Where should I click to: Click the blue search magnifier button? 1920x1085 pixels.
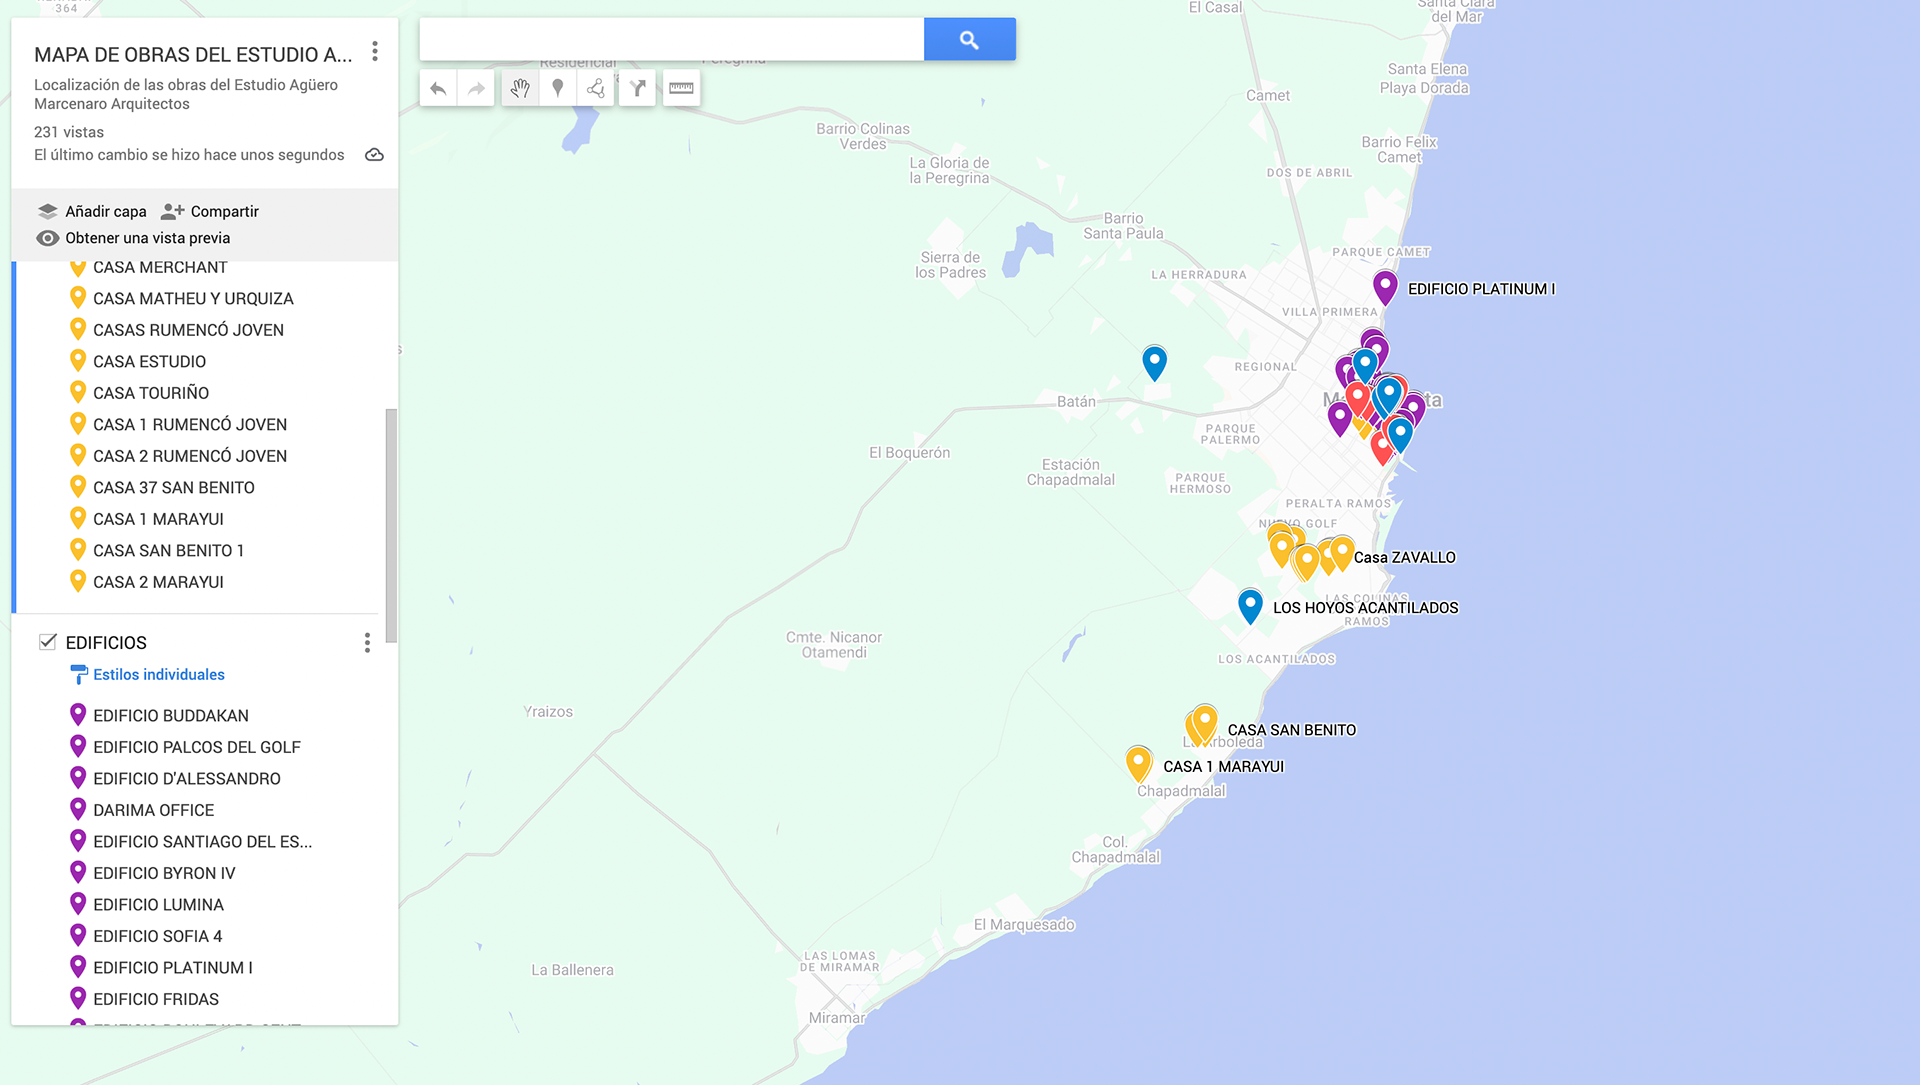(969, 40)
